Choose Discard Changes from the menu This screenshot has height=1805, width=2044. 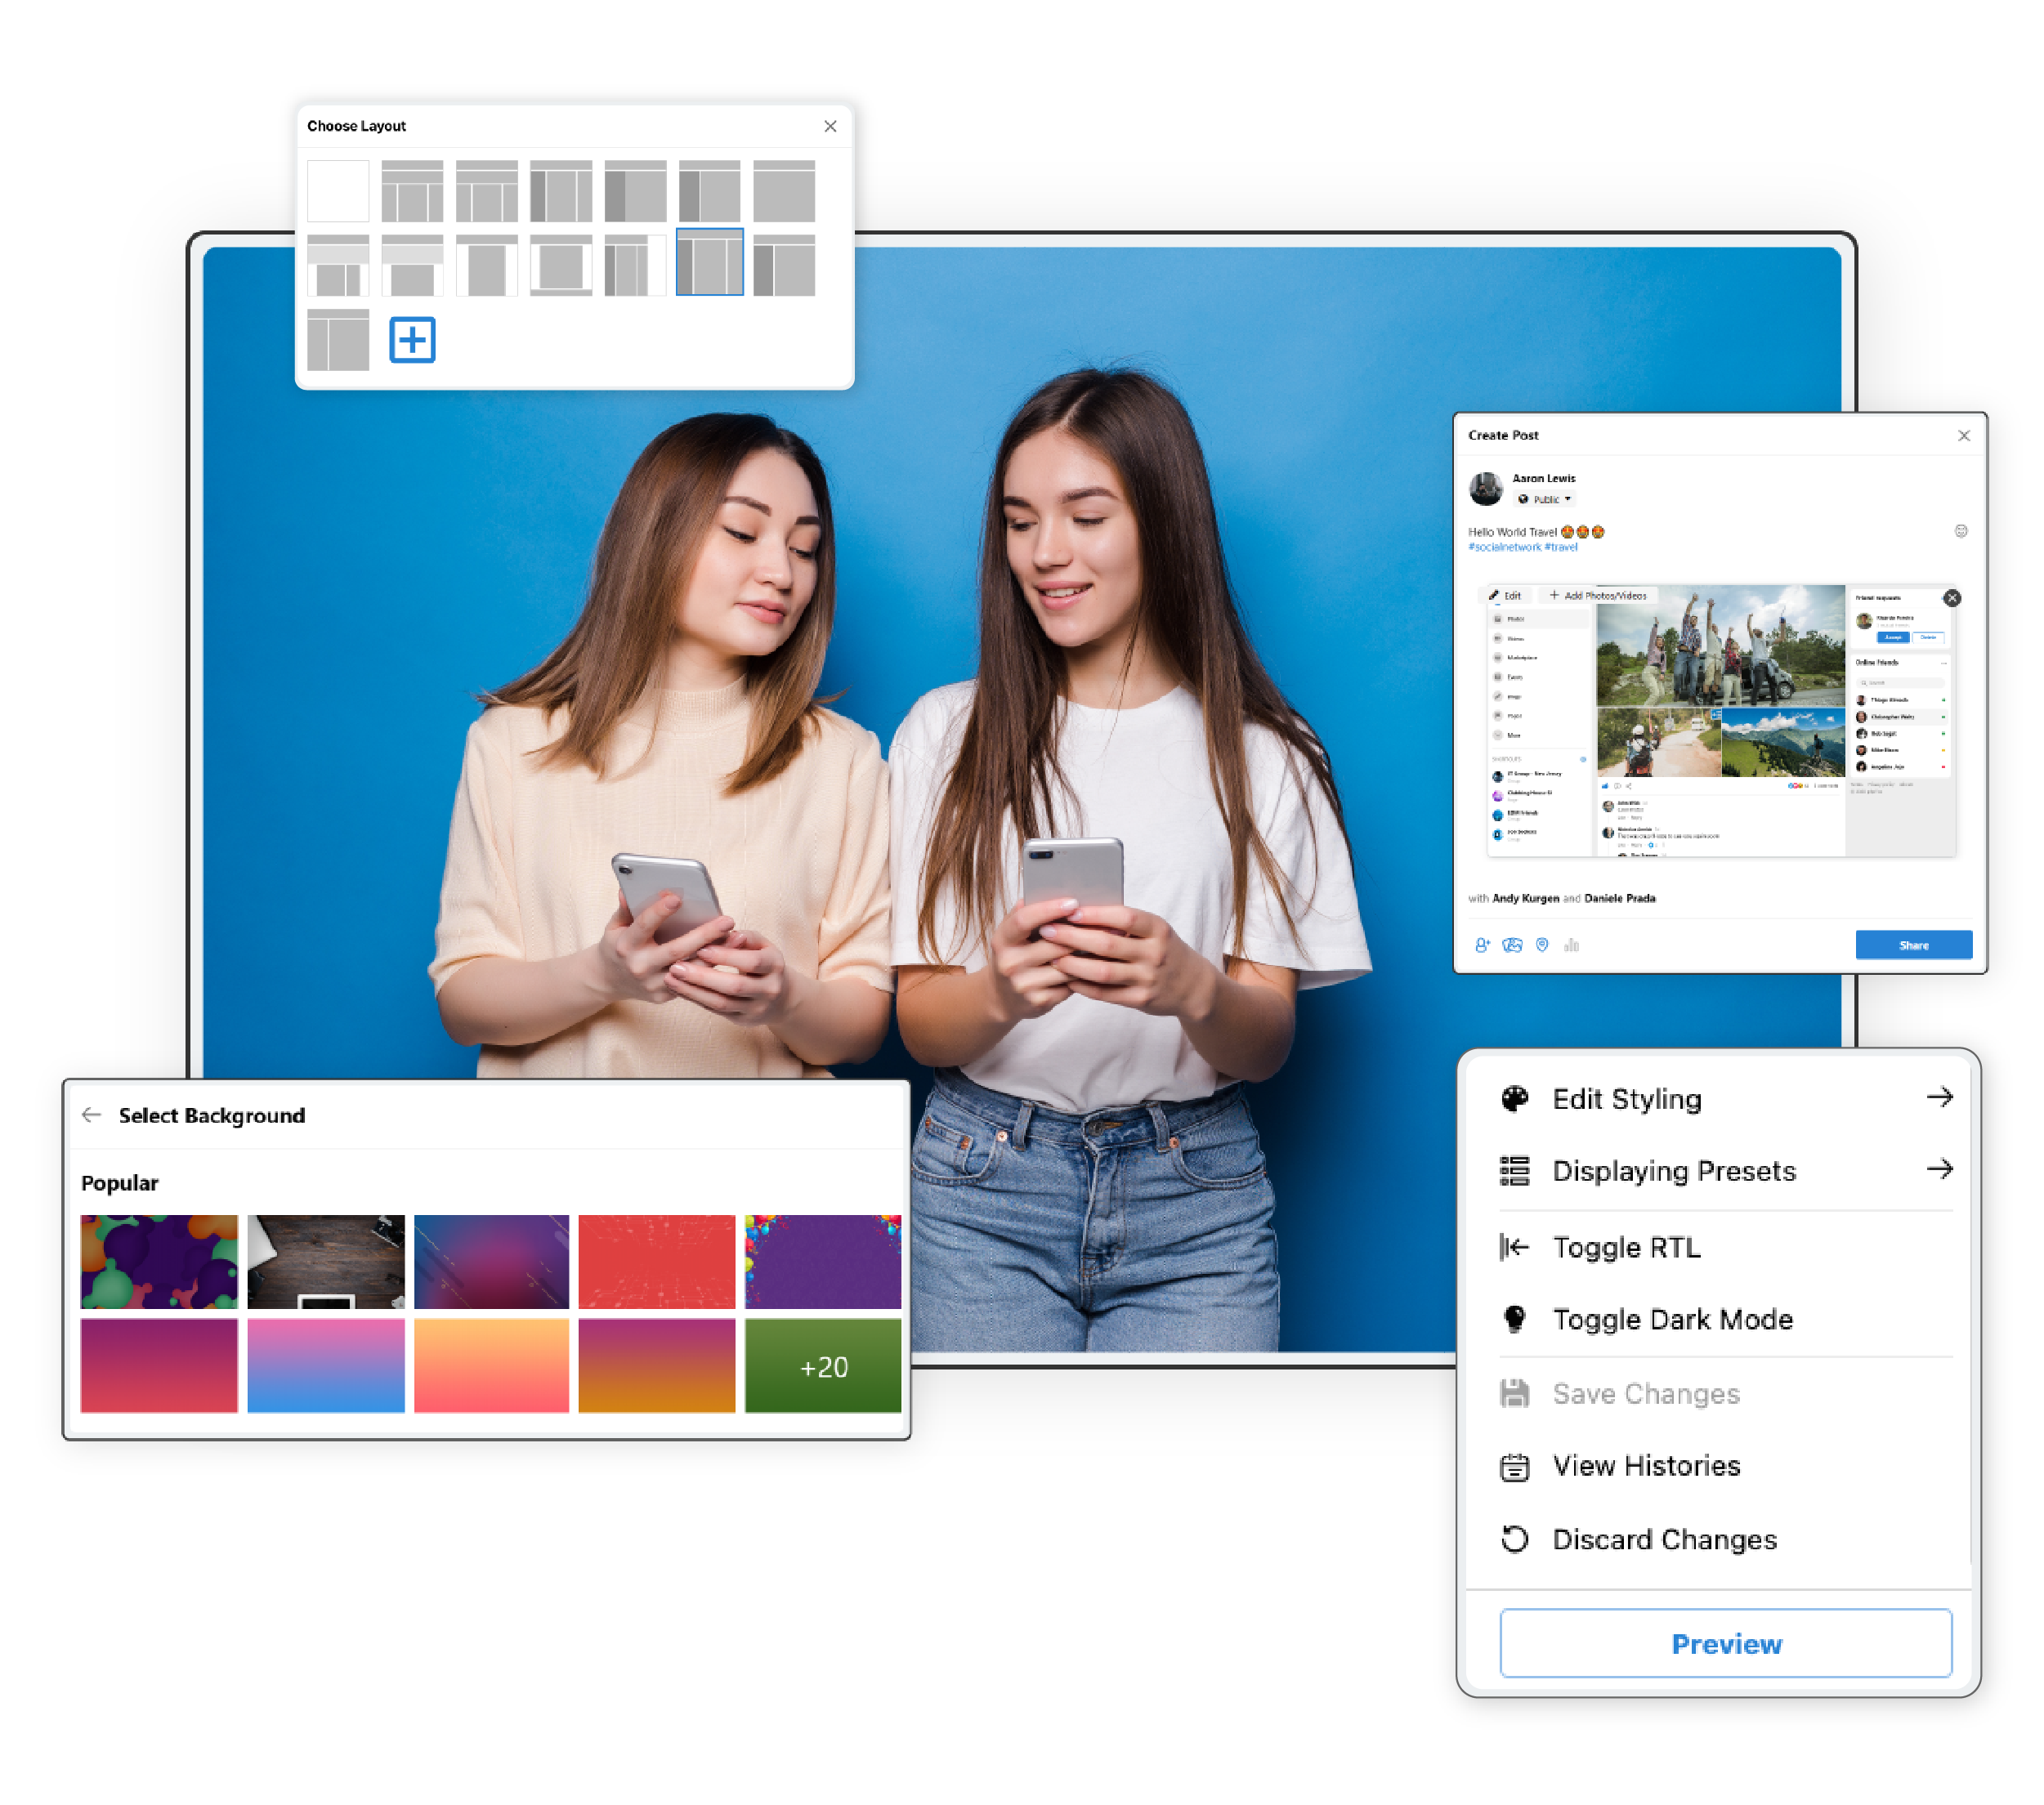[1664, 1539]
